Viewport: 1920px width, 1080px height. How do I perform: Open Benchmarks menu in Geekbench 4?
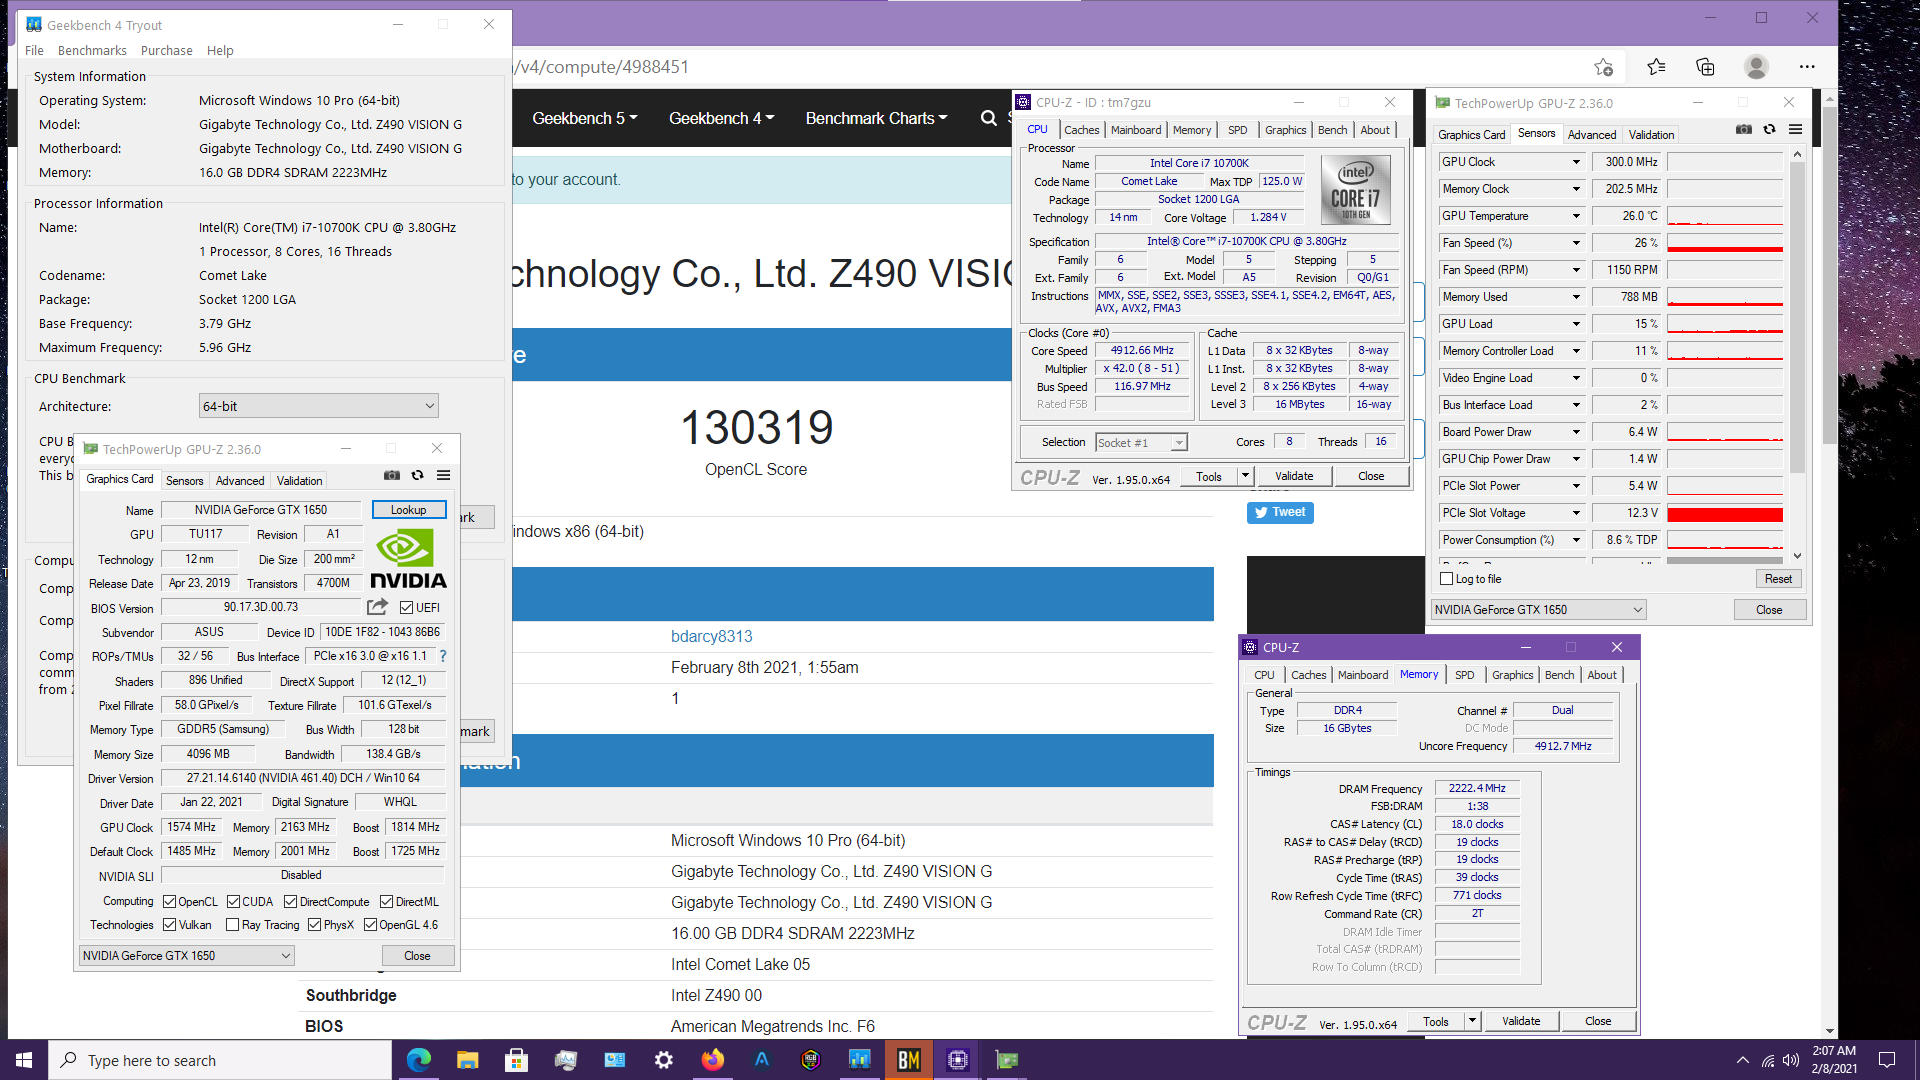(92, 50)
